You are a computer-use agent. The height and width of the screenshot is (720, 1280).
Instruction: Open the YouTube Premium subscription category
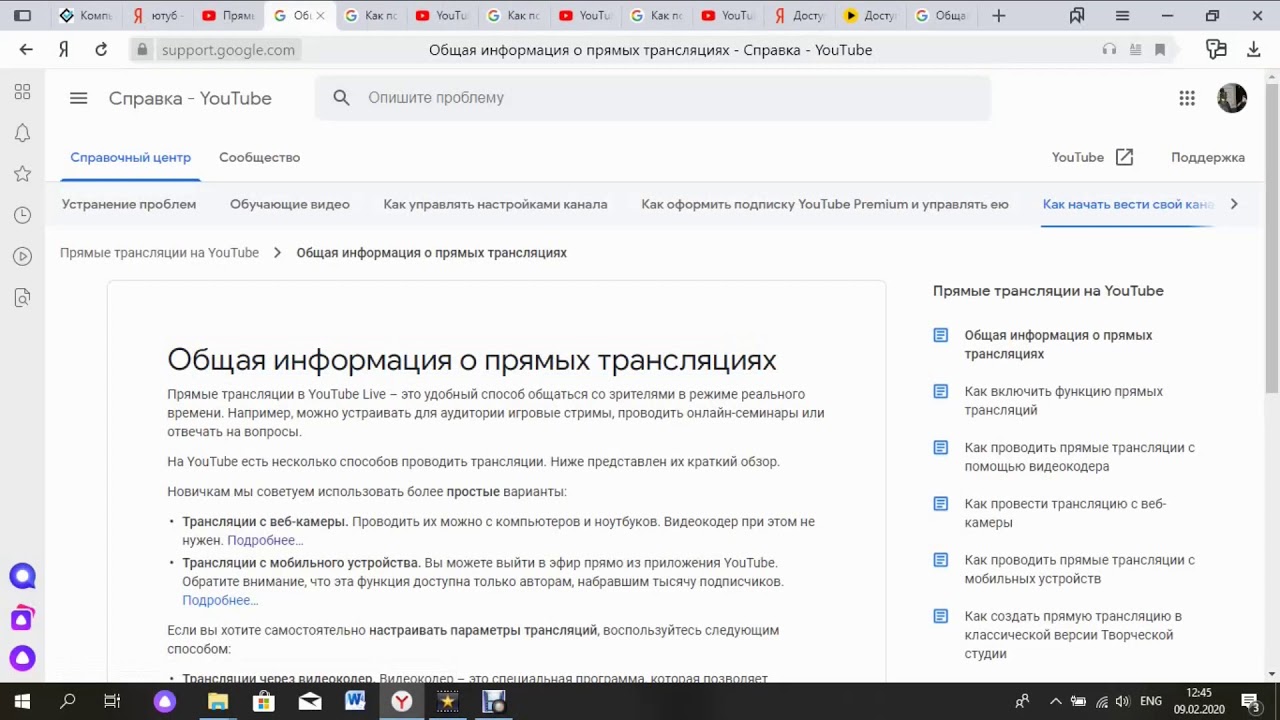825,204
